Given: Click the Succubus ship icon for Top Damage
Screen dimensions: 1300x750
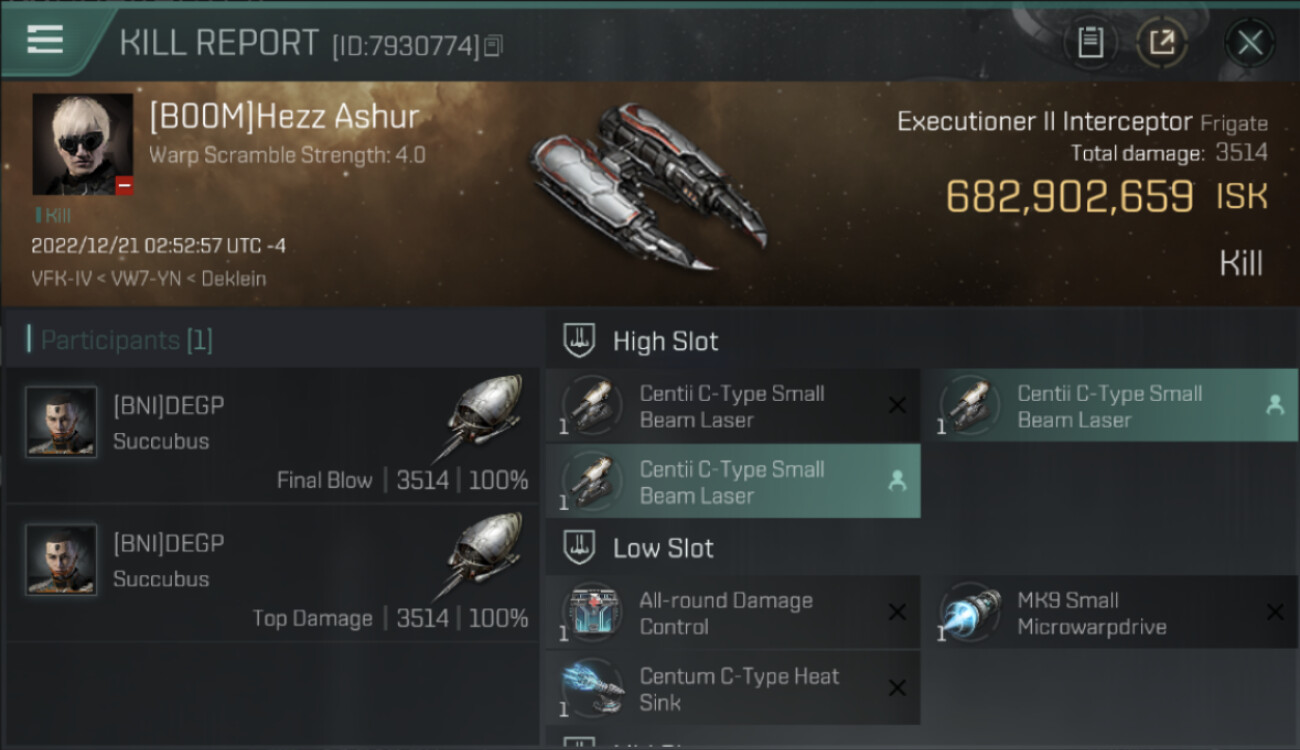Looking at the screenshot, I should 478,556.
